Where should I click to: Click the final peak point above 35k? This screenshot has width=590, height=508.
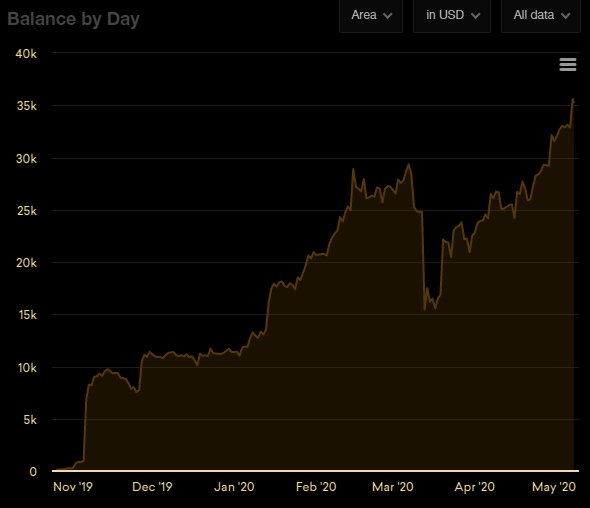pos(573,99)
